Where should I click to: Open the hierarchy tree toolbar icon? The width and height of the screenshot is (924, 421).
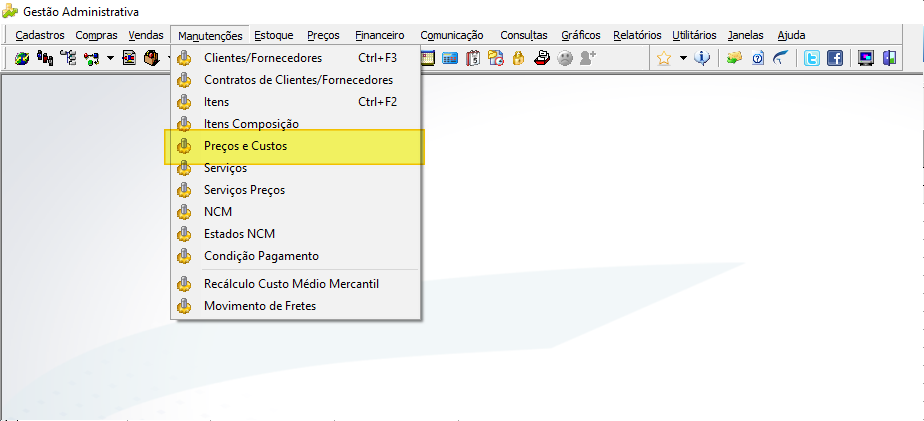coord(69,58)
